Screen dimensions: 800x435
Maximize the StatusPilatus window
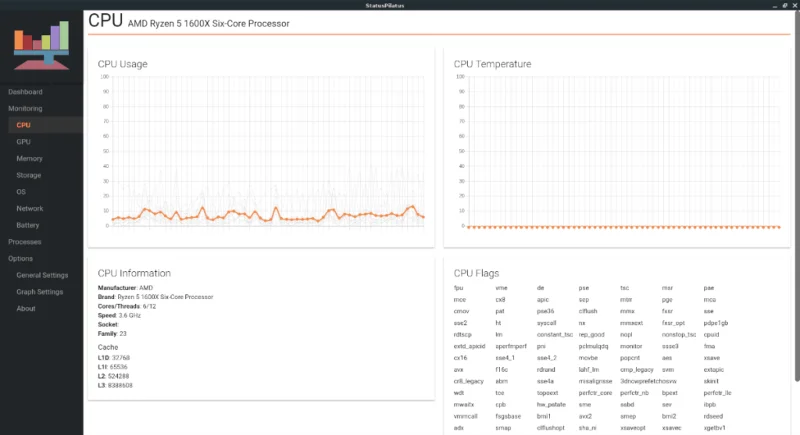785,5
